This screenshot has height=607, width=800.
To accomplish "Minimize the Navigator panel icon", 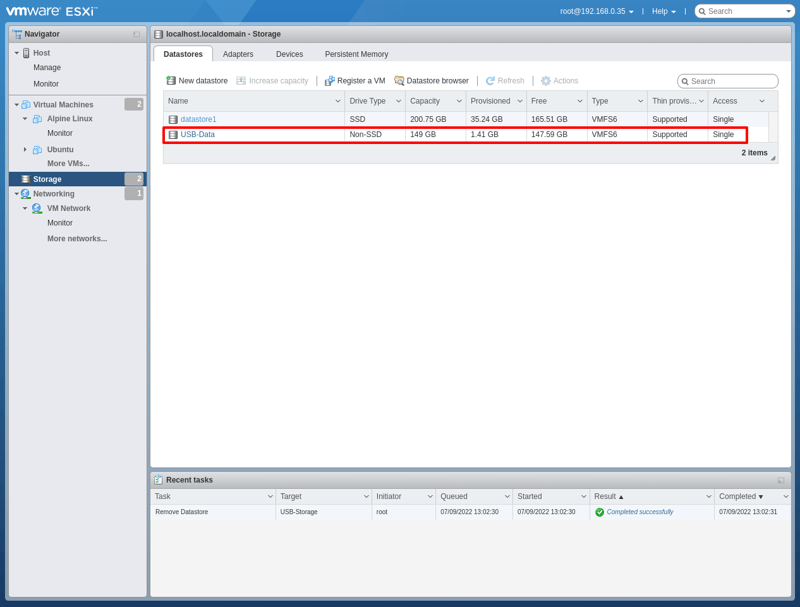I will [x=137, y=34].
